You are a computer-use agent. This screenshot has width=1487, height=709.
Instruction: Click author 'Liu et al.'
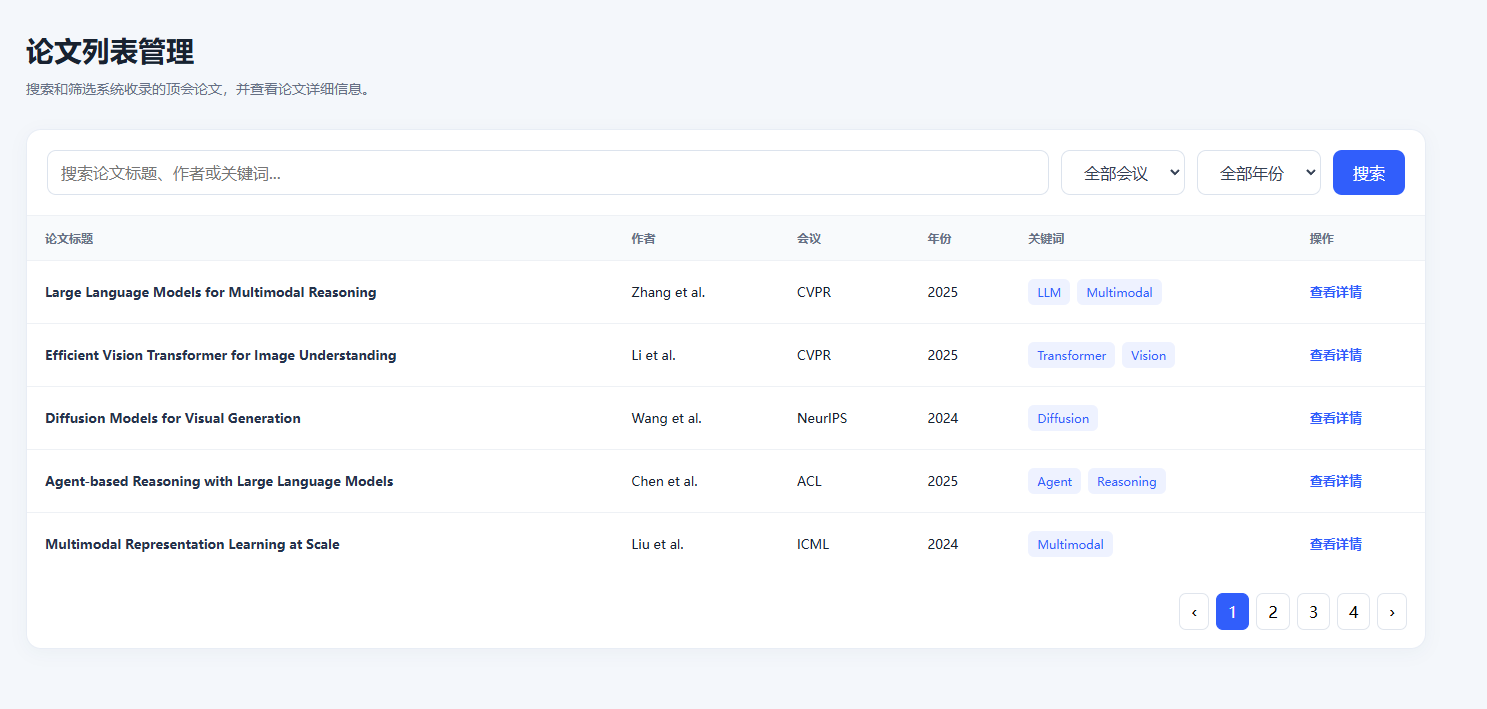657,544
